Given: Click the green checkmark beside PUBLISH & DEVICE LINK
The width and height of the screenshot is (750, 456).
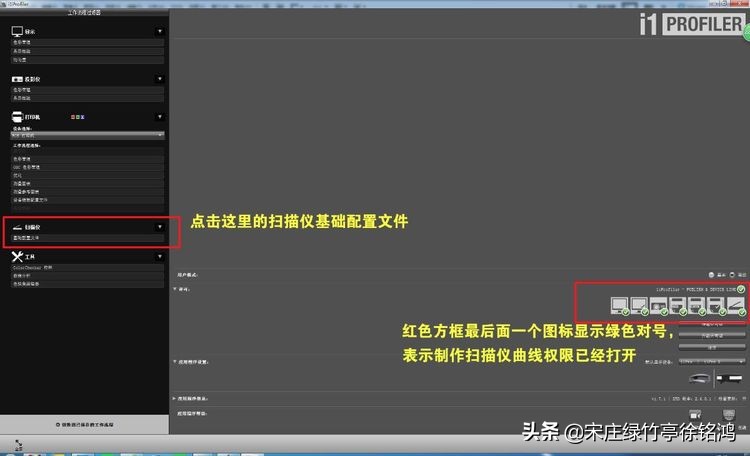Looking at the screenshot, I should click(741, 289).
